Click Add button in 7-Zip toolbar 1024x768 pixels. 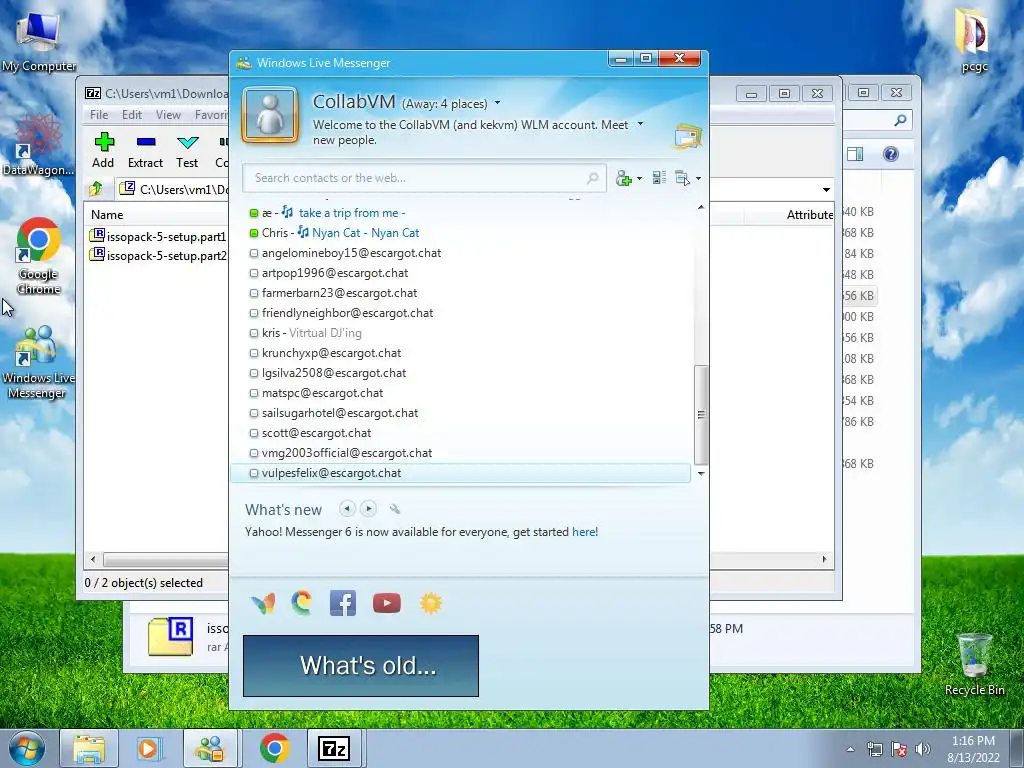[x=103, y=151]
